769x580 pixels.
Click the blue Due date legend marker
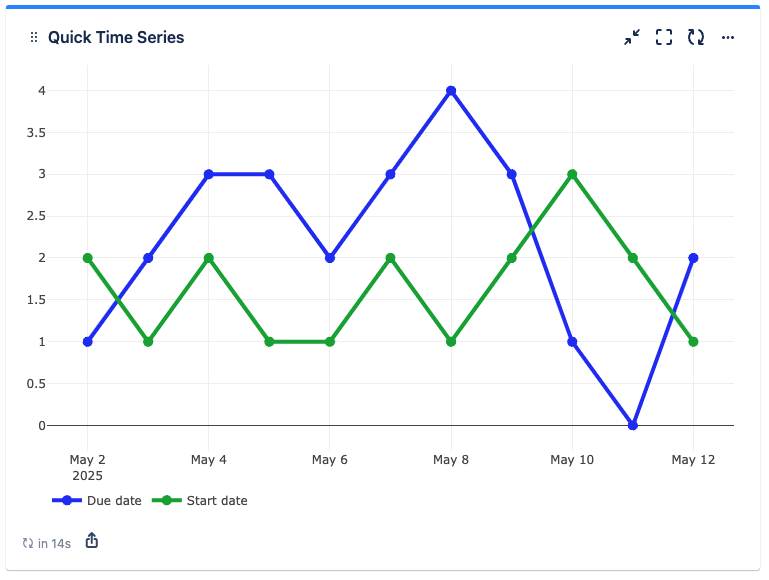[67, 500]
